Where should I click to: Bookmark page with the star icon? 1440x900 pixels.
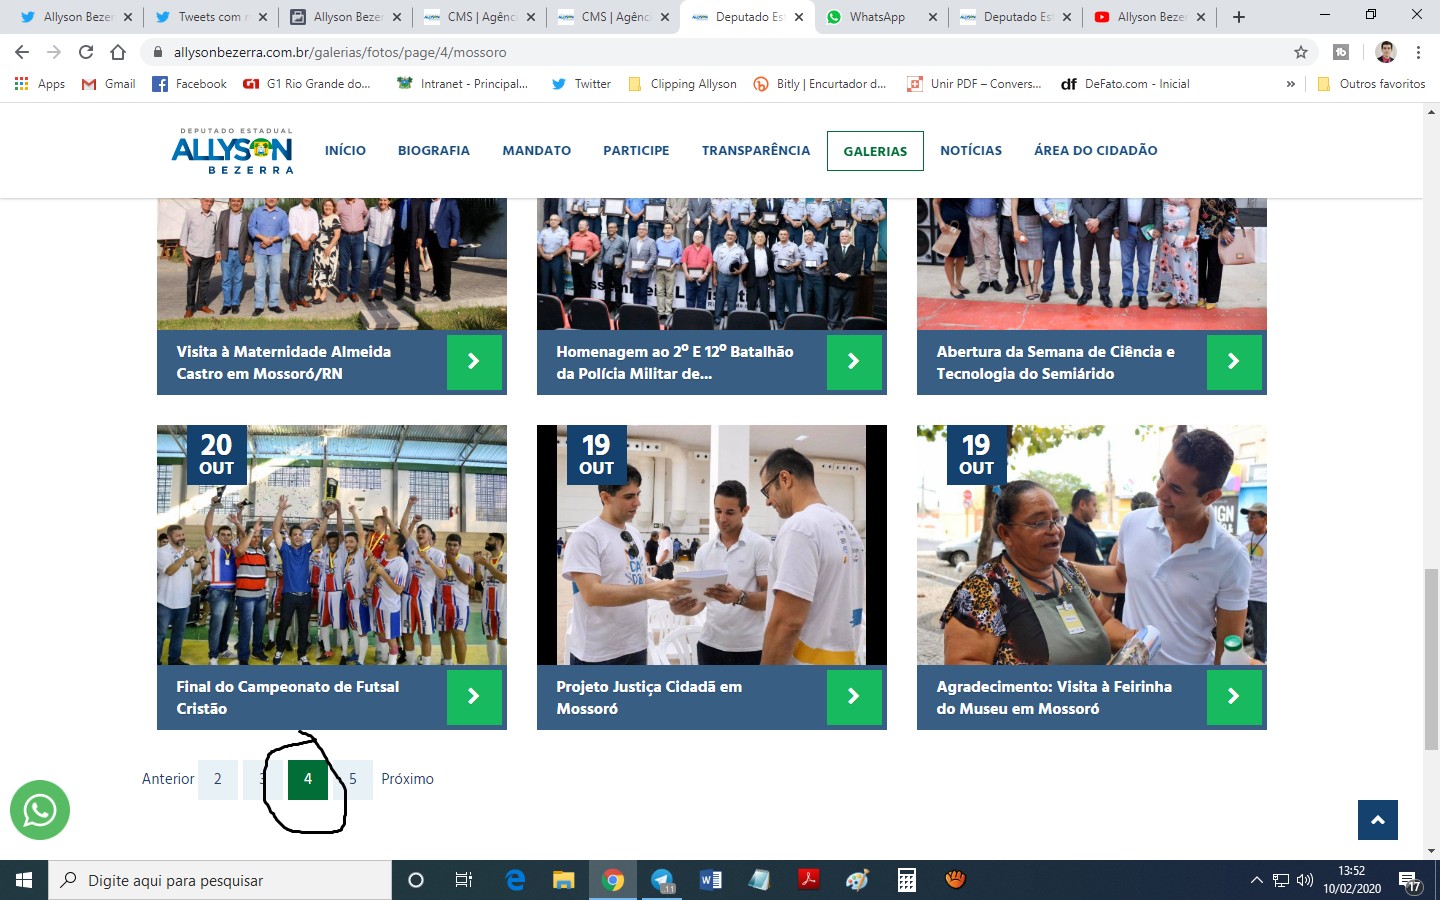pos(1300,52)
